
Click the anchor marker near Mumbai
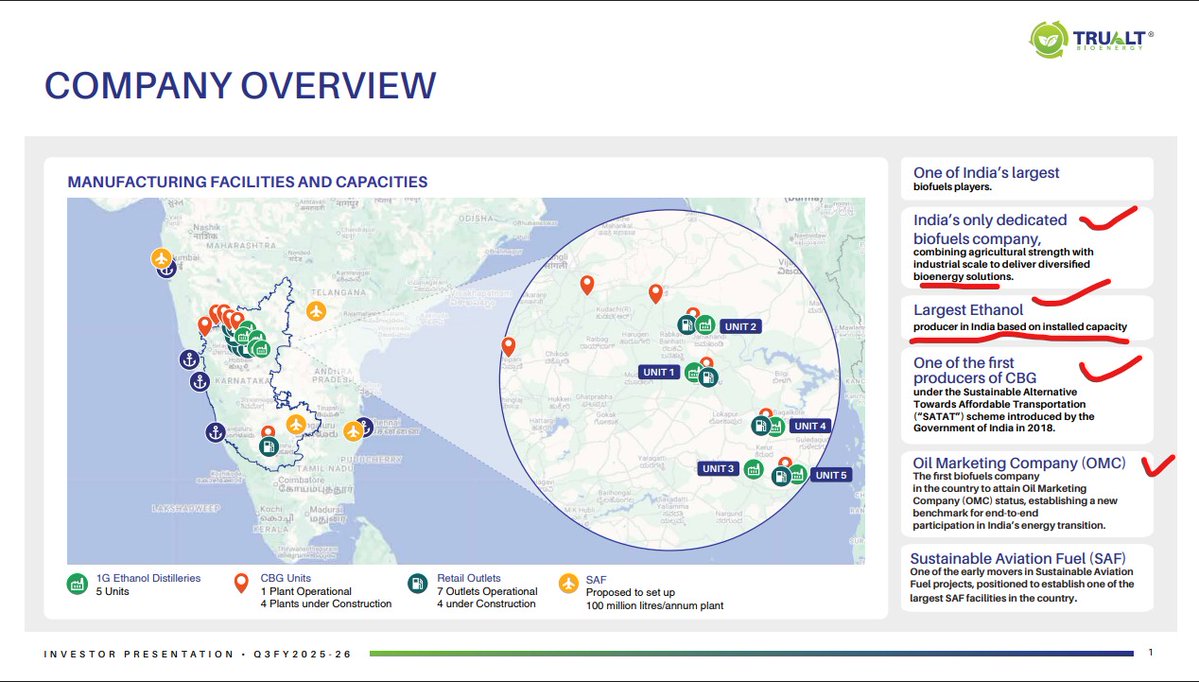pyautogui.click(x=167, y=269)
